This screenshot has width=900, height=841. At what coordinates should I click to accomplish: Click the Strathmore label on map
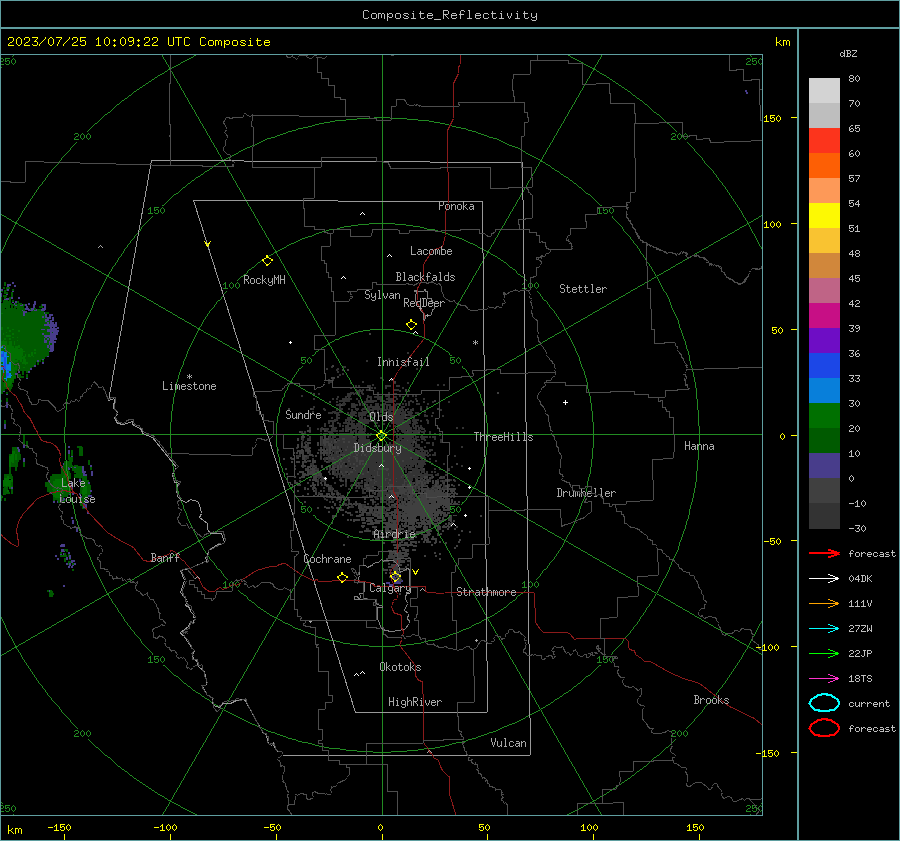[x=486, y=592]
